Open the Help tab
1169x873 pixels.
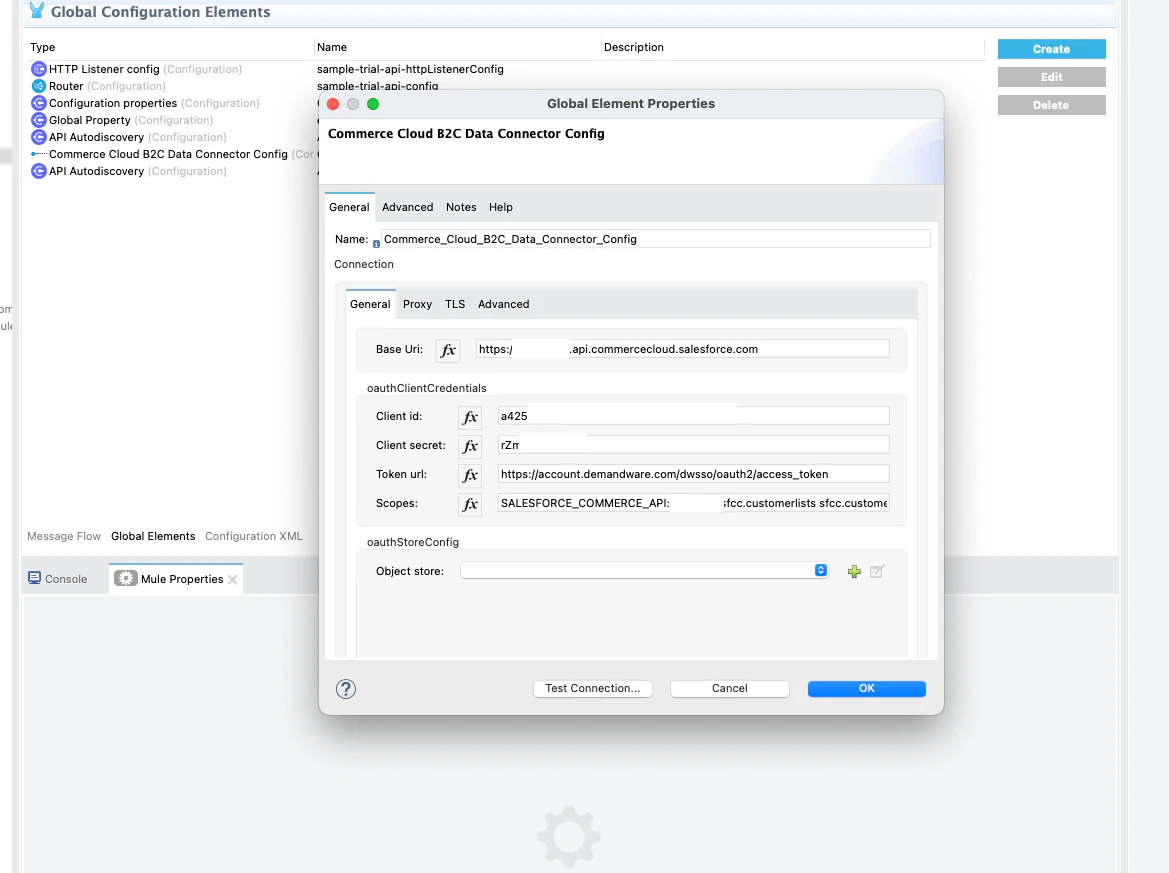[x=500, y=207]
